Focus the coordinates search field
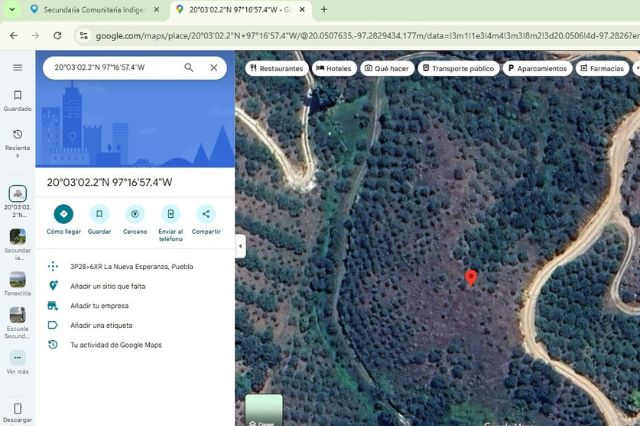This screenshot has height=426, width=640. click(x=114, y=67)
